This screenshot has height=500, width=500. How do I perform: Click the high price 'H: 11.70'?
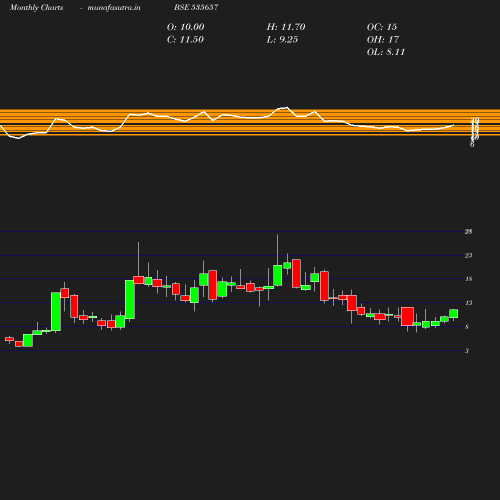click(x=286, y=27)
